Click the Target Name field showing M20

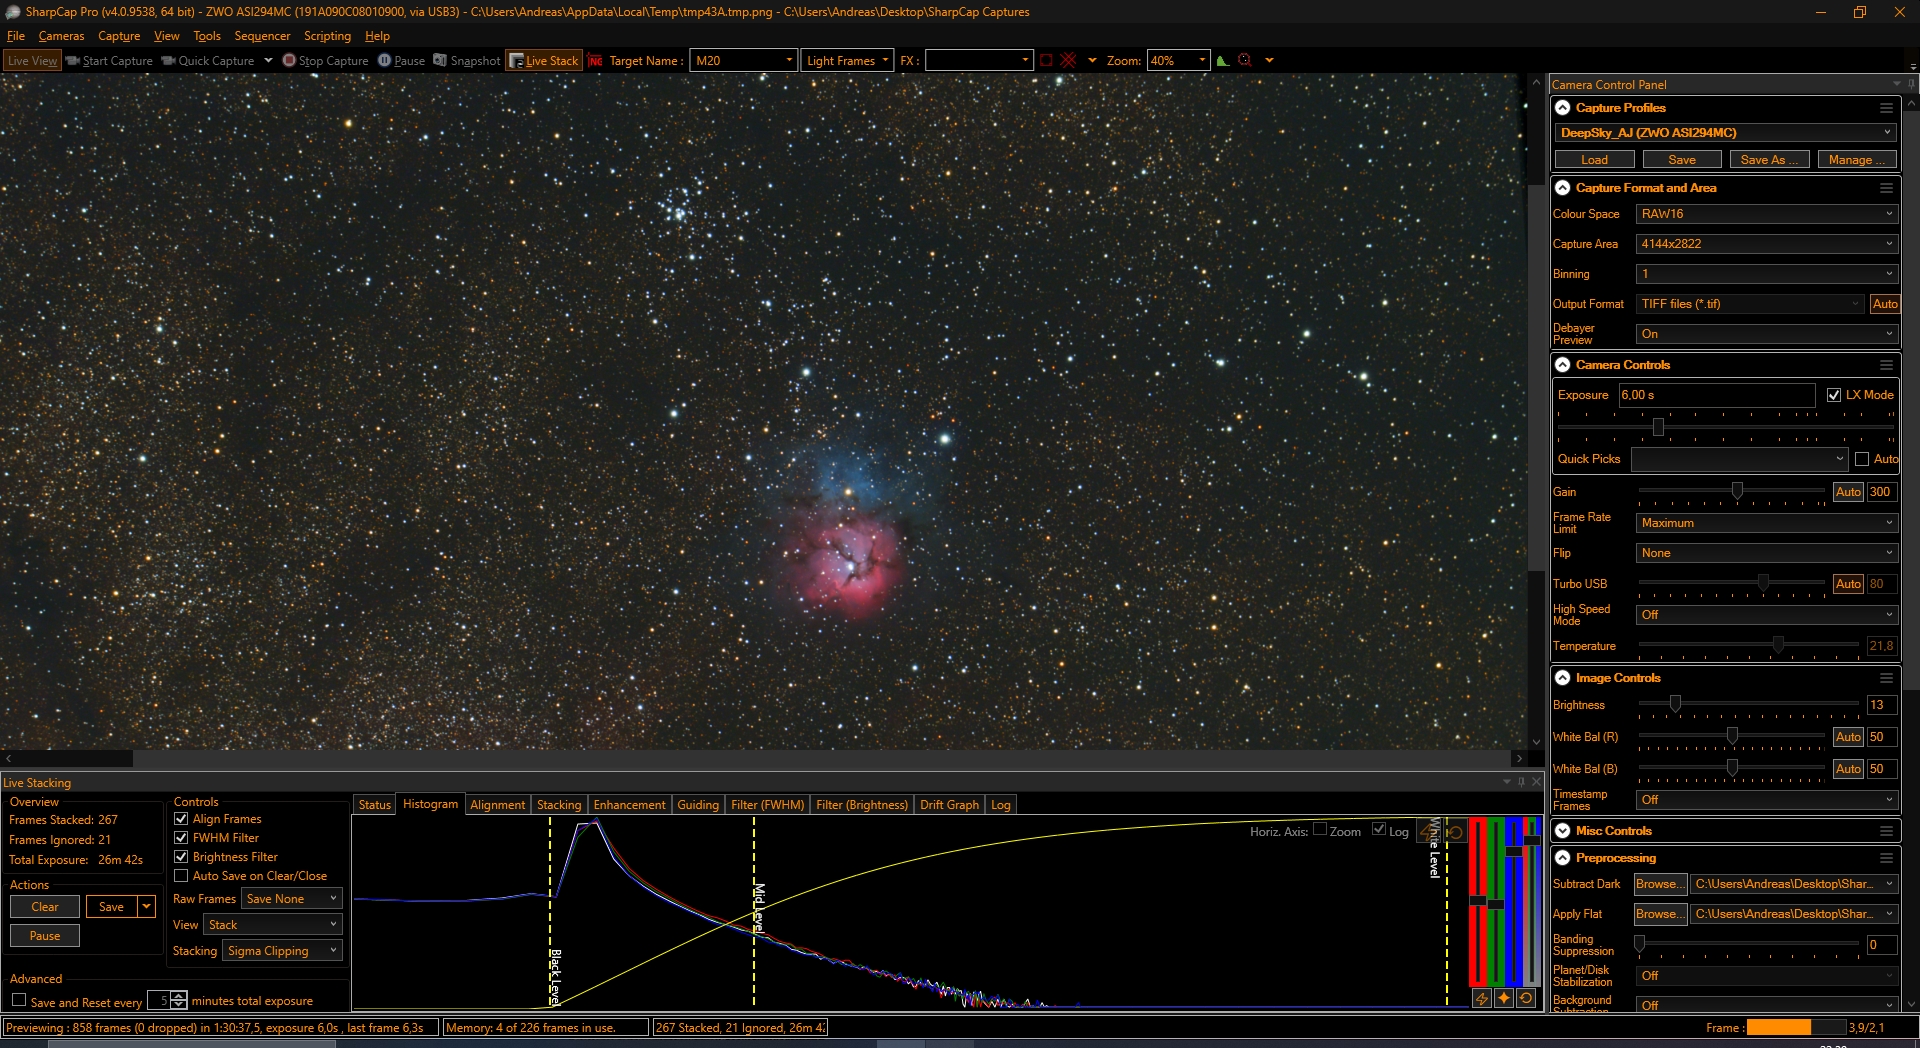743,61
